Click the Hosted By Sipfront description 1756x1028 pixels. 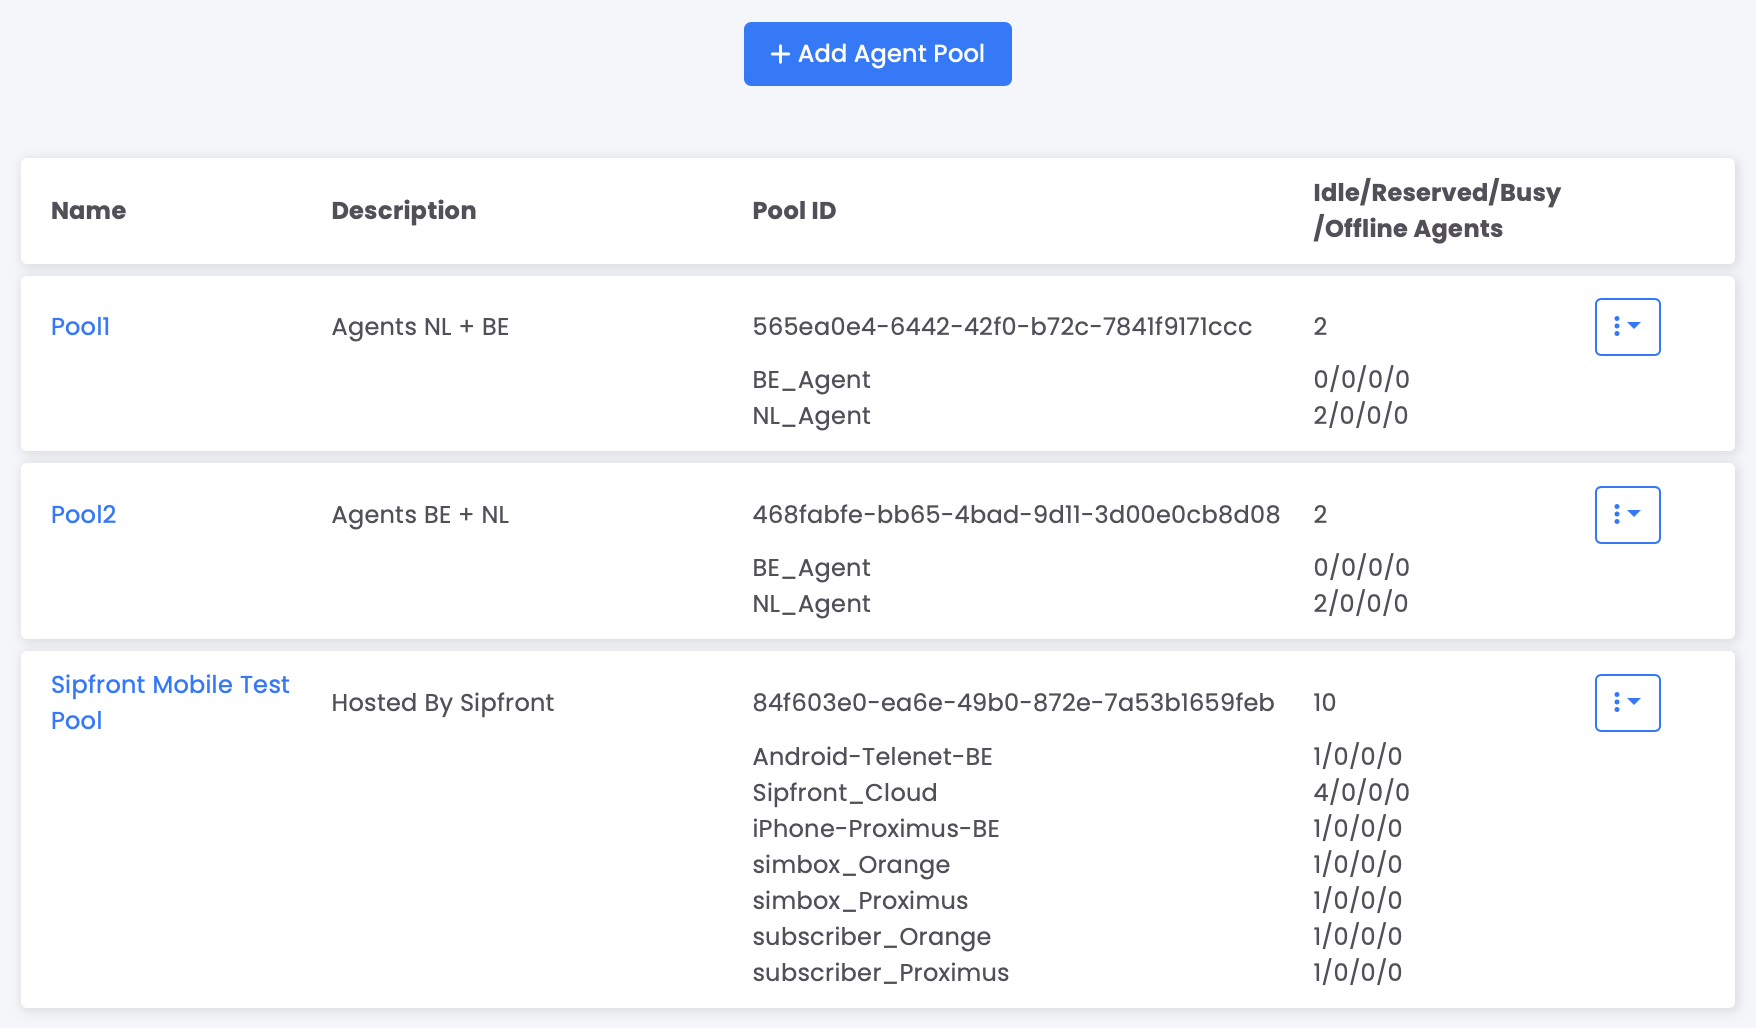(x=442, y=703)
